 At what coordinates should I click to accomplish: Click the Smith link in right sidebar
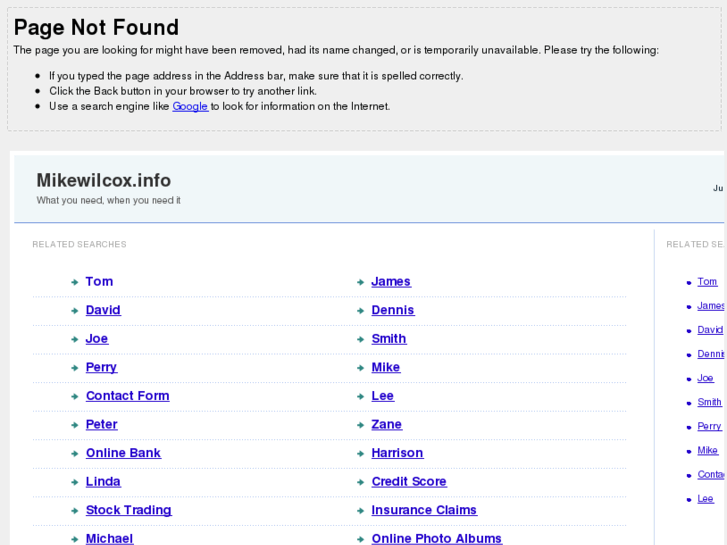click(x=709, y=402)
